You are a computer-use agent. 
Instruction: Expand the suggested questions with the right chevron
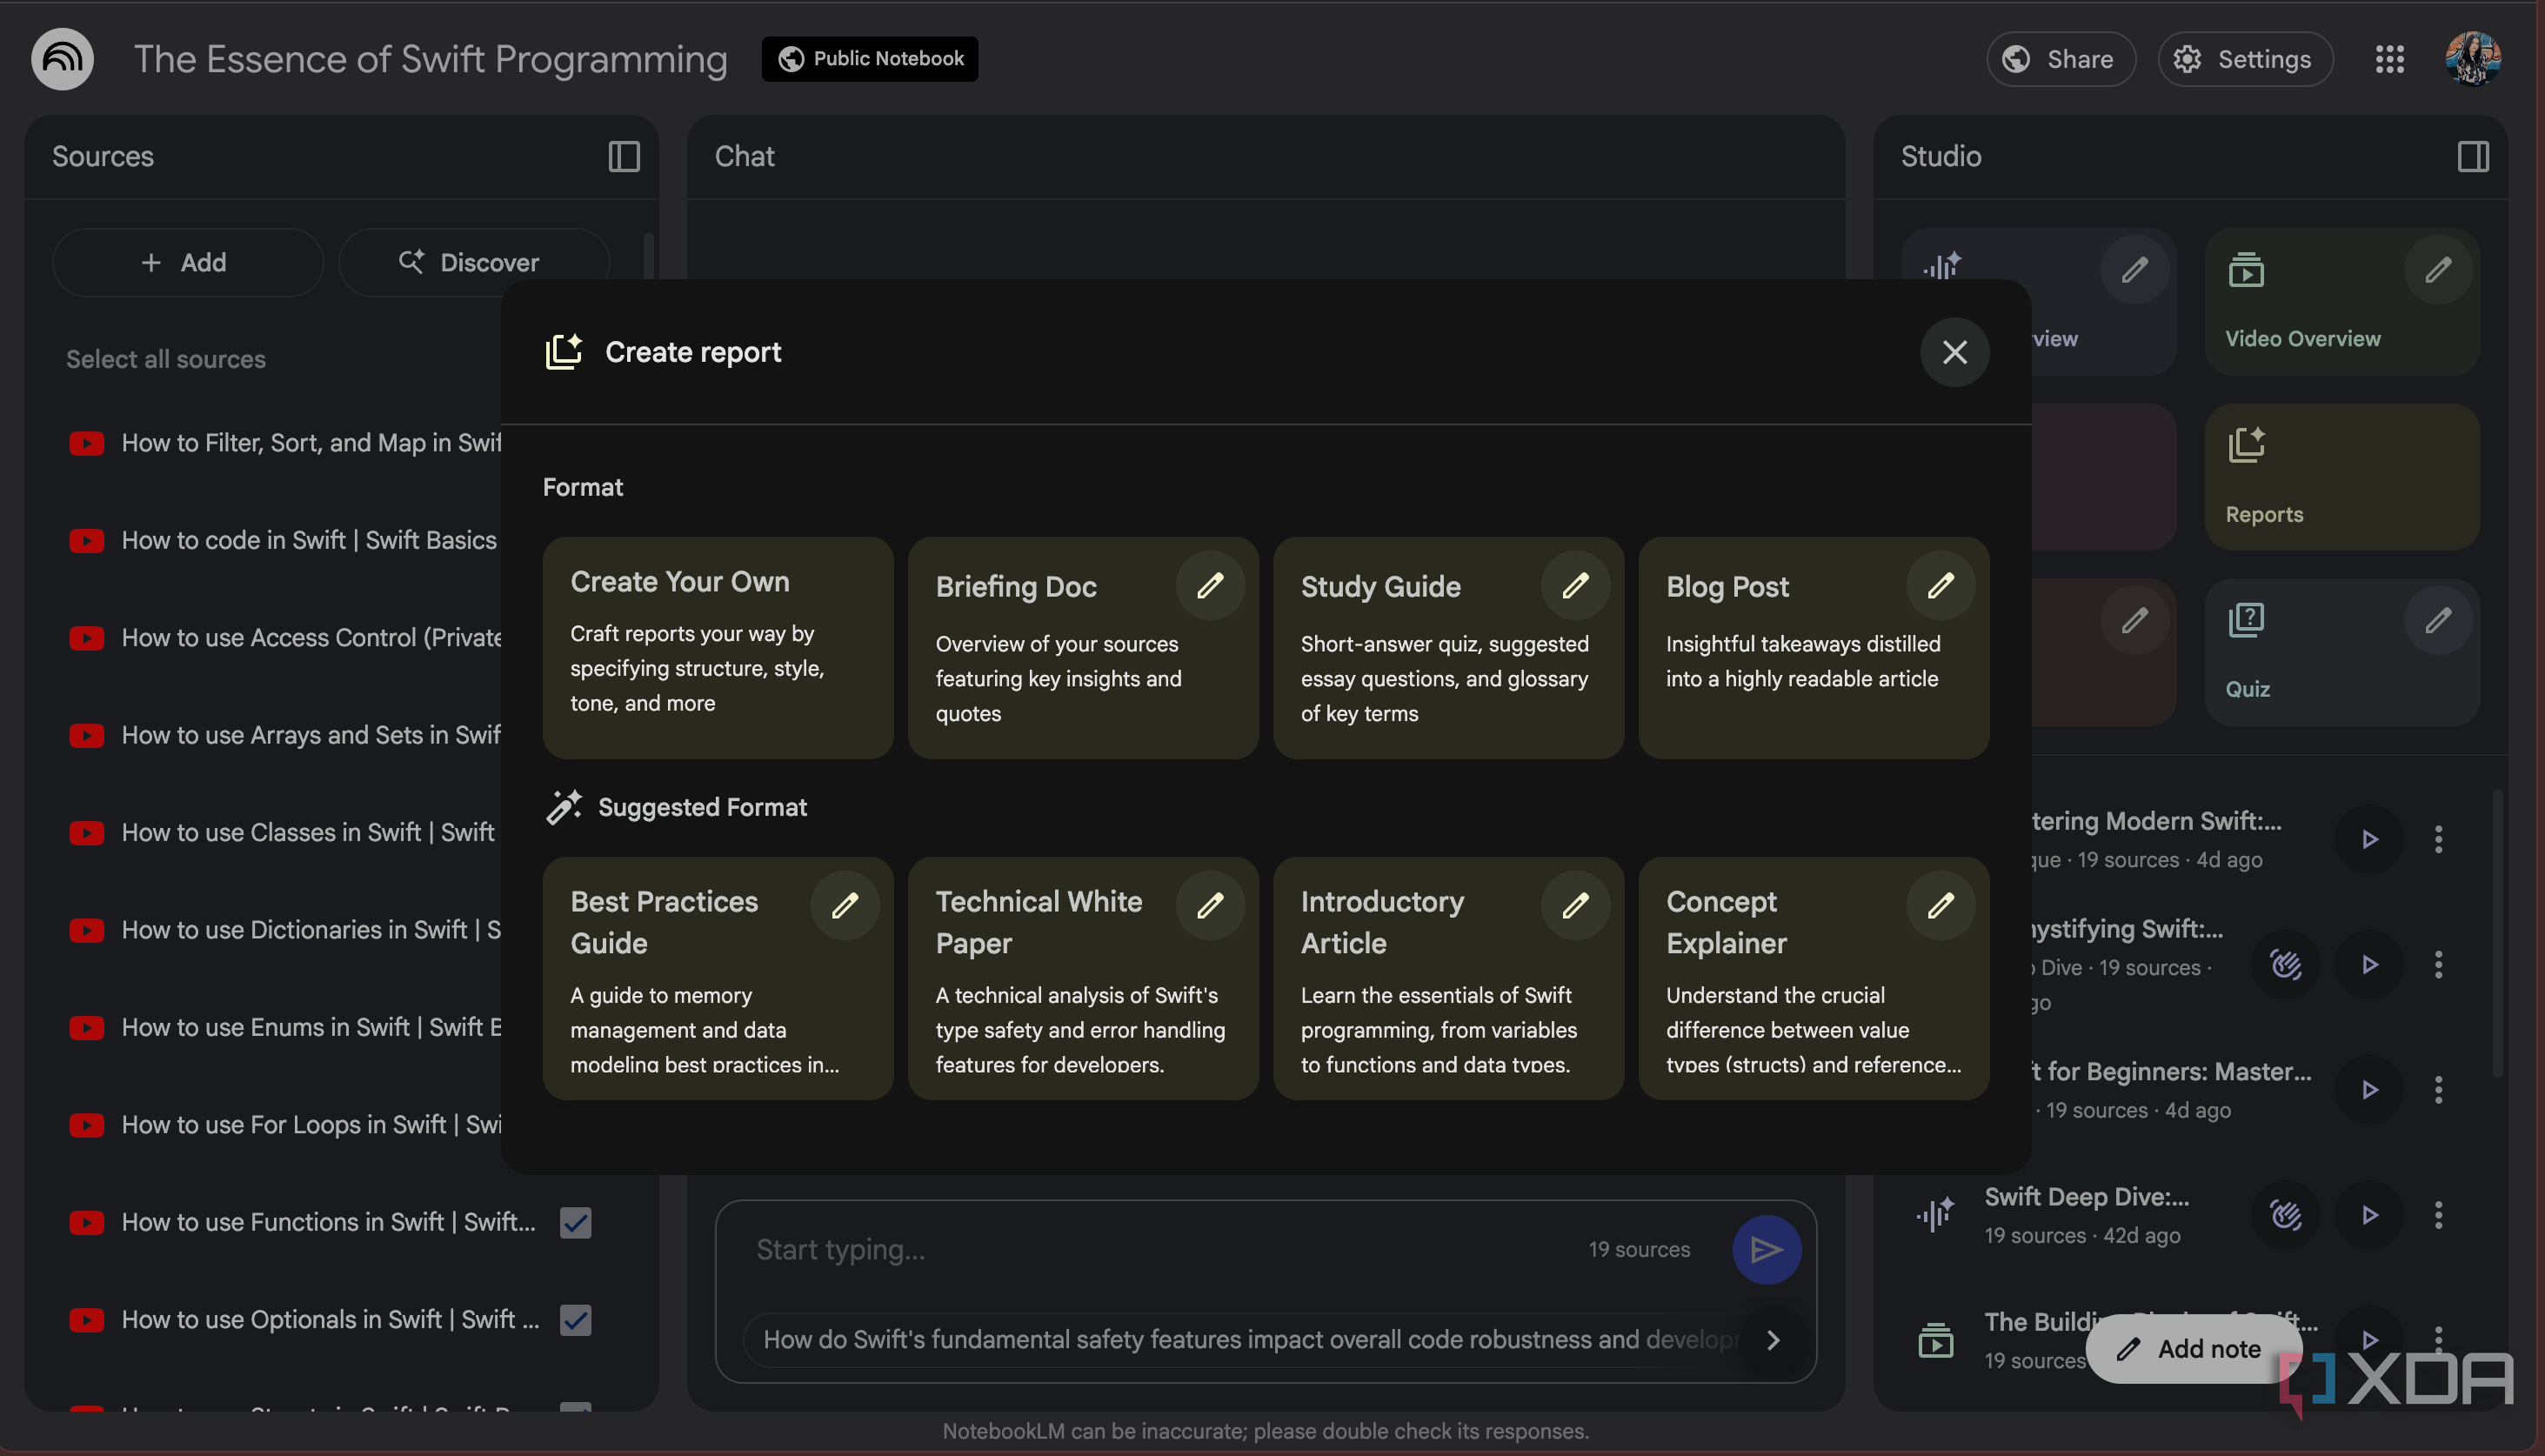point(1773,1339)
